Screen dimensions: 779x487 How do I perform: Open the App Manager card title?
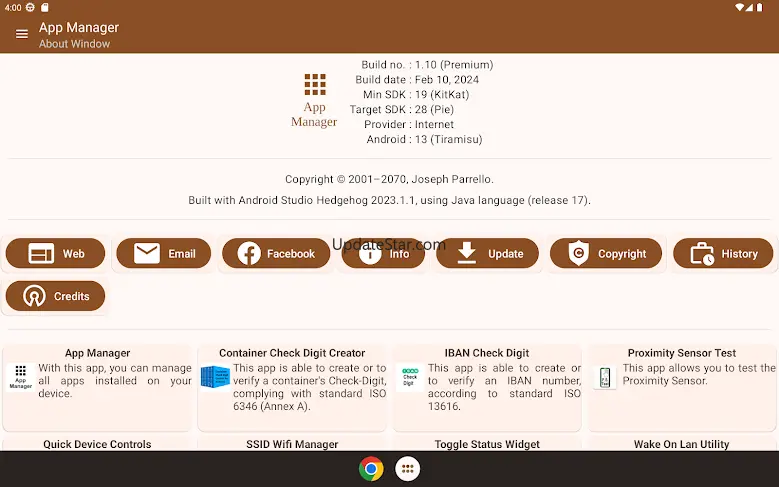click(97, 353)
